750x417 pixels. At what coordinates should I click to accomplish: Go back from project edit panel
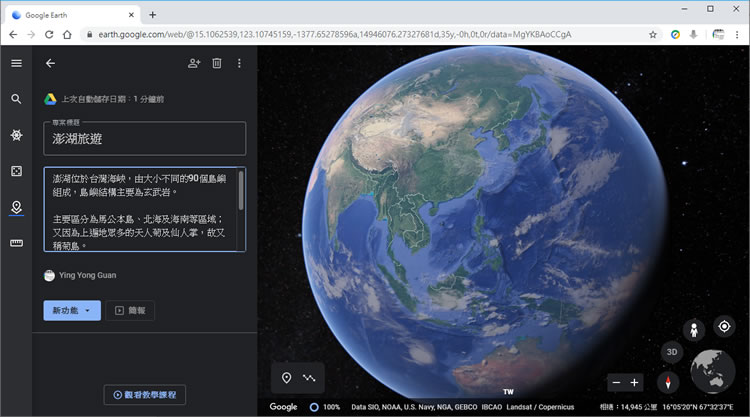(50, 63)
